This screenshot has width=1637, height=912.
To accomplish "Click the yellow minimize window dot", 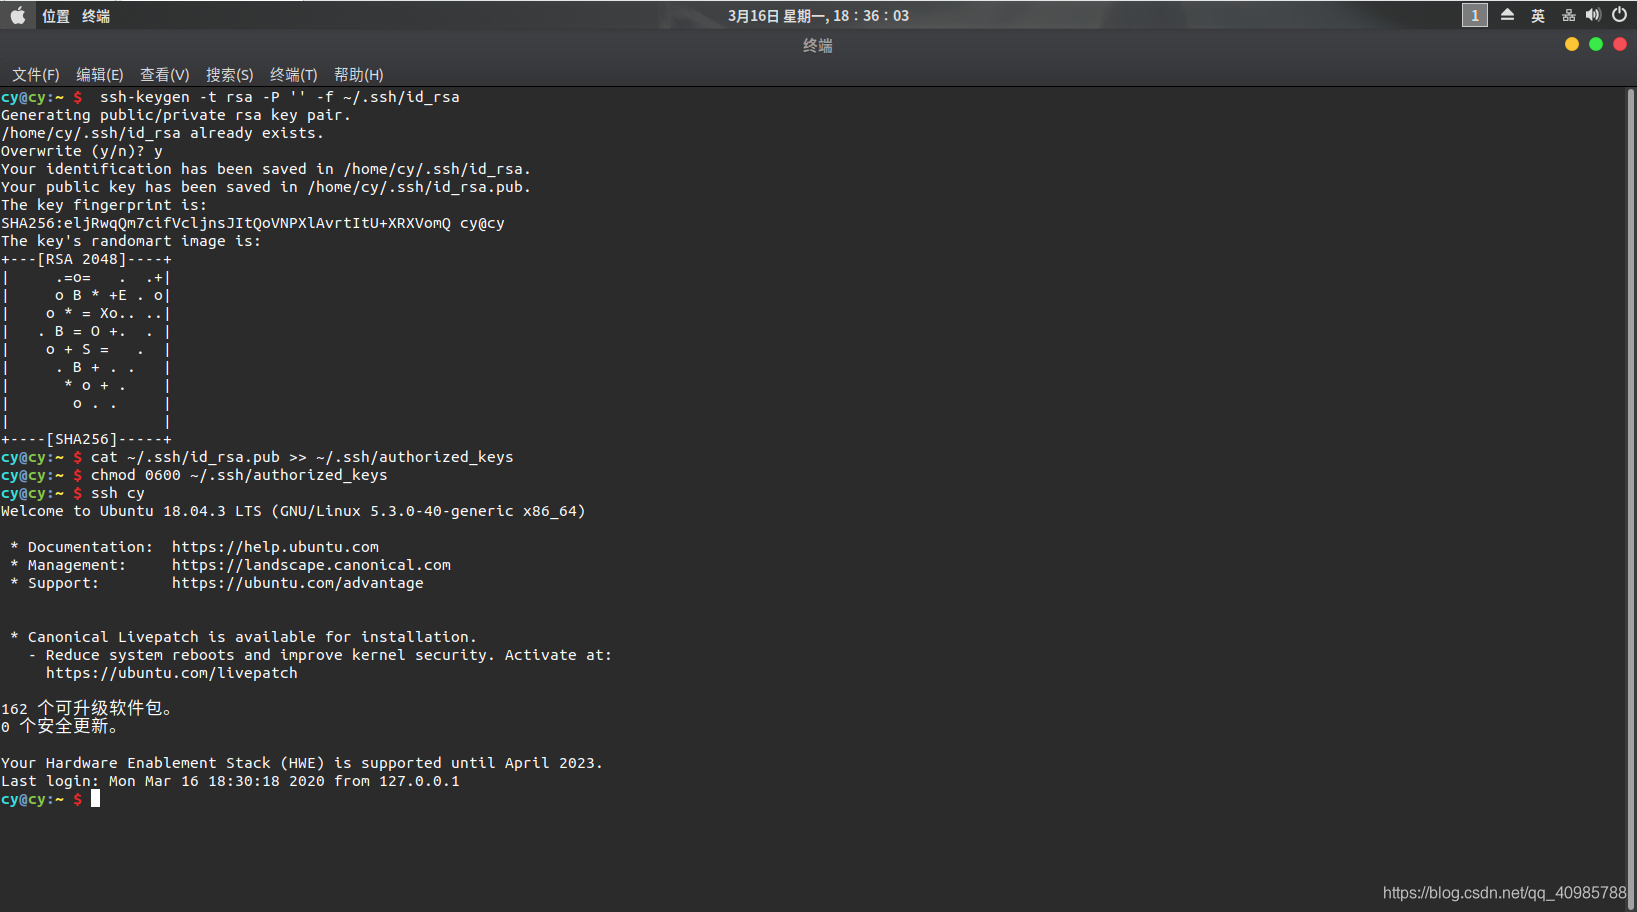I will (x=1572, y=44).
